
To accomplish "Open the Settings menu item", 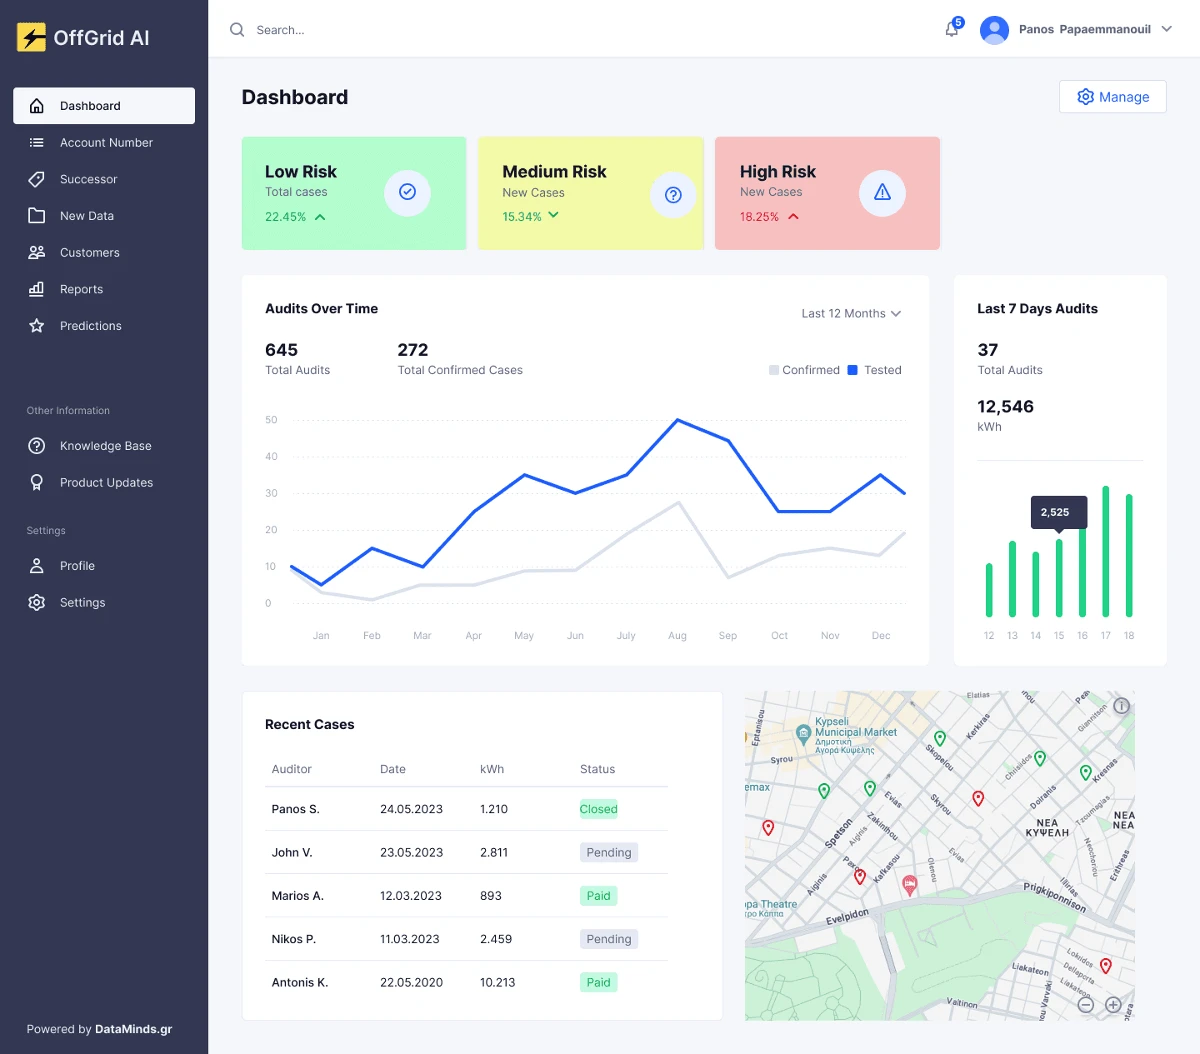I will (104, 603).
